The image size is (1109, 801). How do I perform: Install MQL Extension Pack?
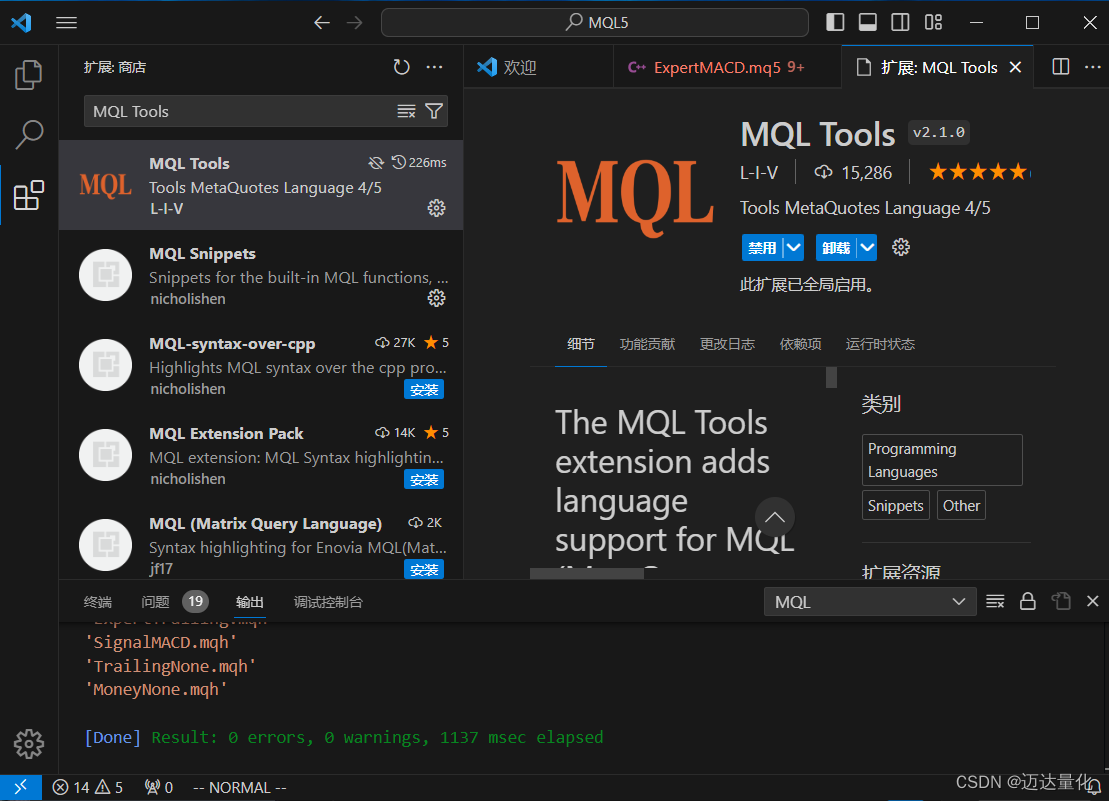[424, 479]
